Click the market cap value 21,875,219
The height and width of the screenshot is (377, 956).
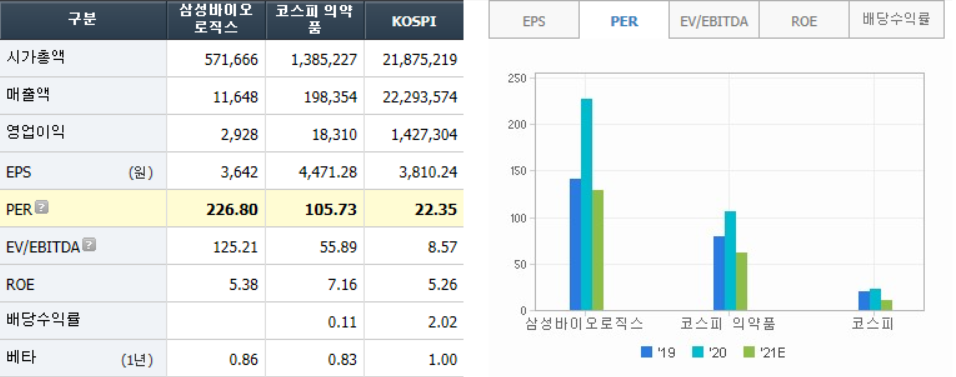pos(420,59)
